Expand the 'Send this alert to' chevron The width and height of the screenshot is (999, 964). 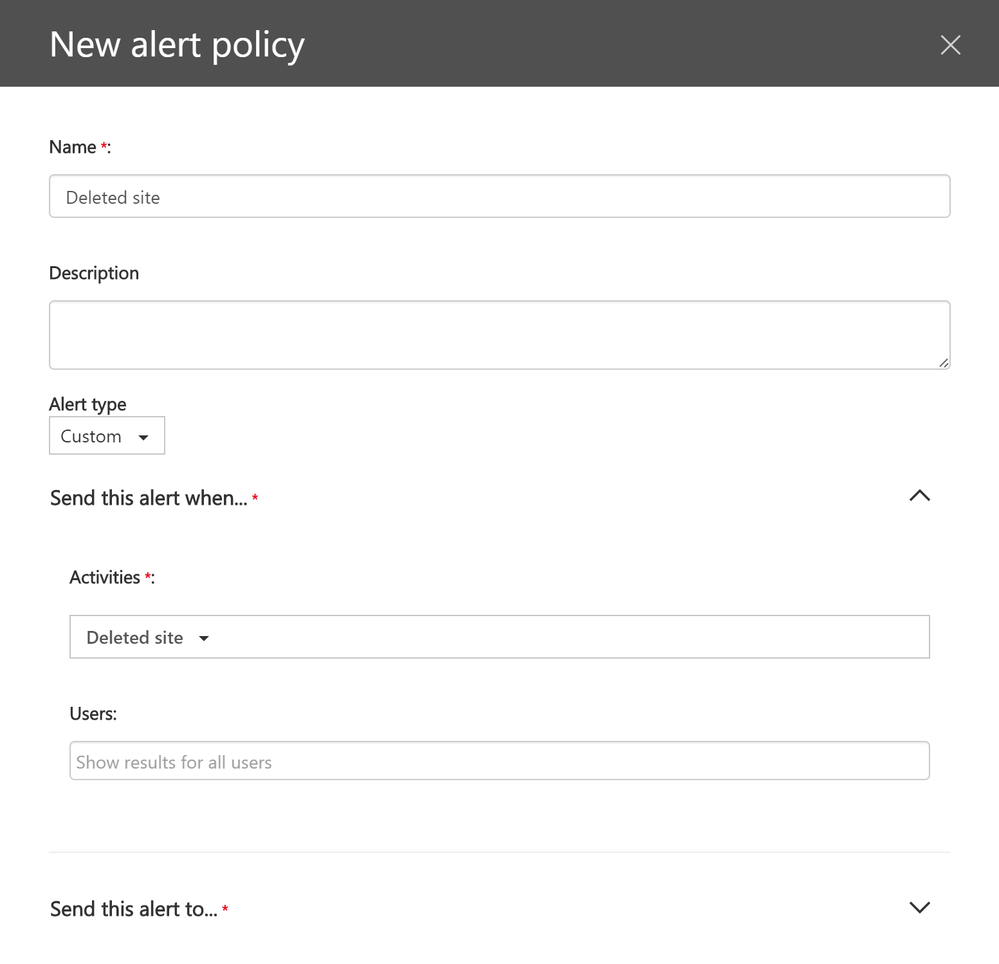(919, 908)
